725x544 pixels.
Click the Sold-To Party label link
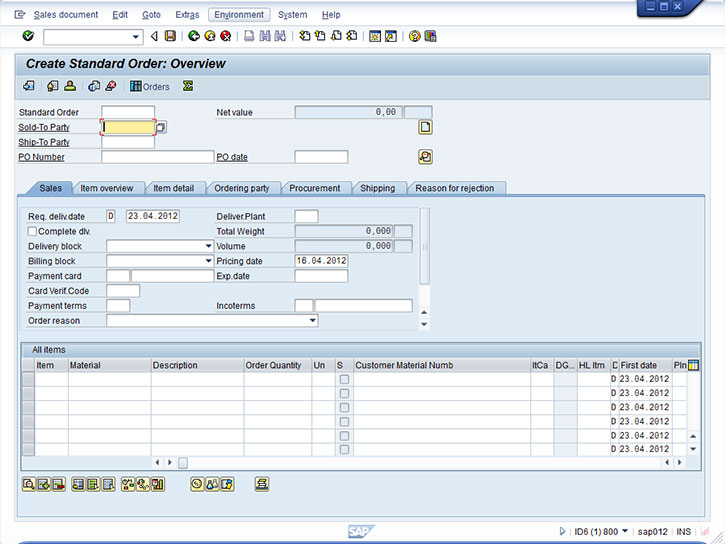(x=44, y=127)
